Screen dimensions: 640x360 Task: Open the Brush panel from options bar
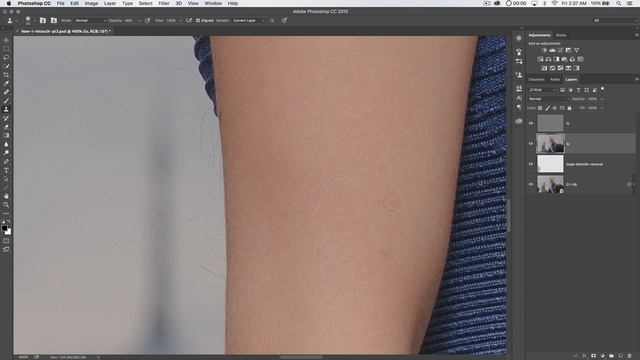[42, 20]
